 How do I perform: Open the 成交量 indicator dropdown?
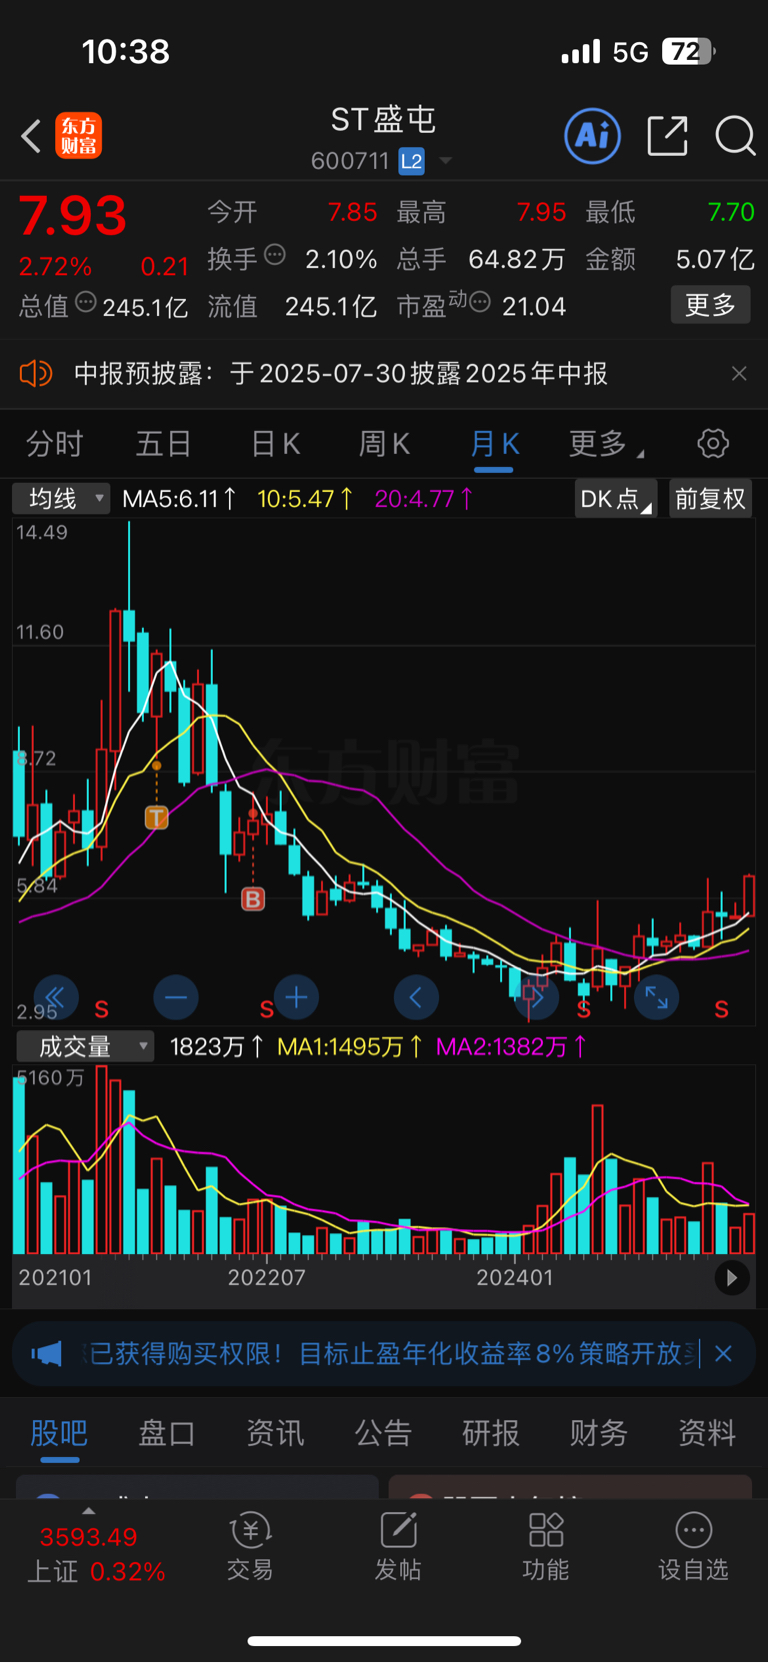85,1046
